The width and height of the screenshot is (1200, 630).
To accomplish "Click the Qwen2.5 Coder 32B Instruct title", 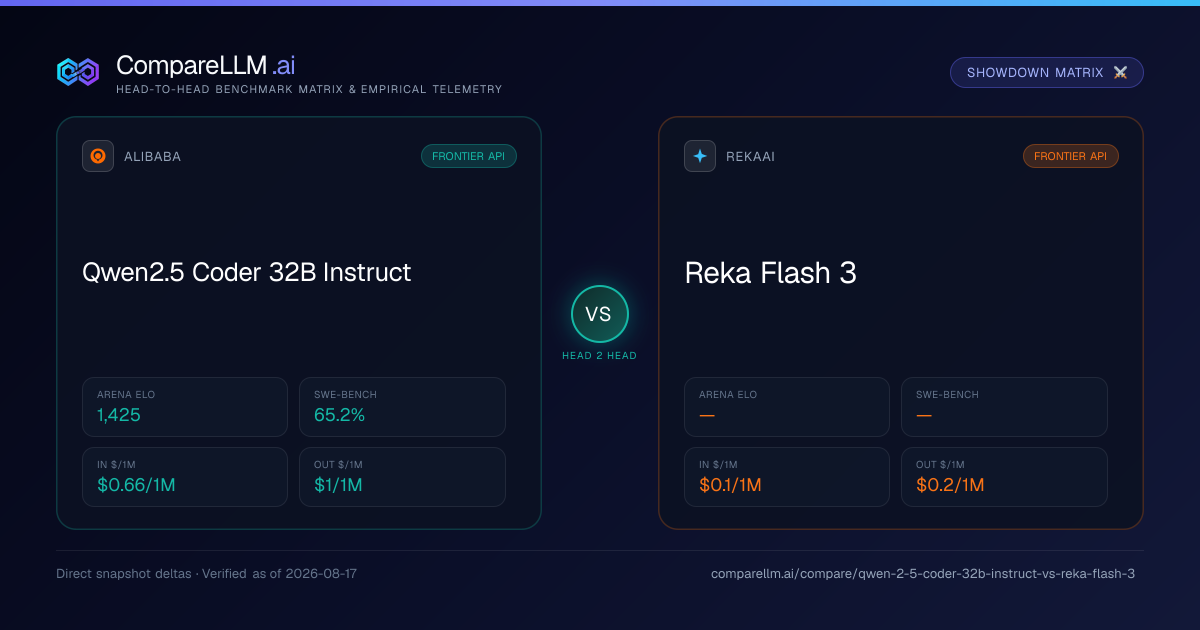I will [247, 272].
